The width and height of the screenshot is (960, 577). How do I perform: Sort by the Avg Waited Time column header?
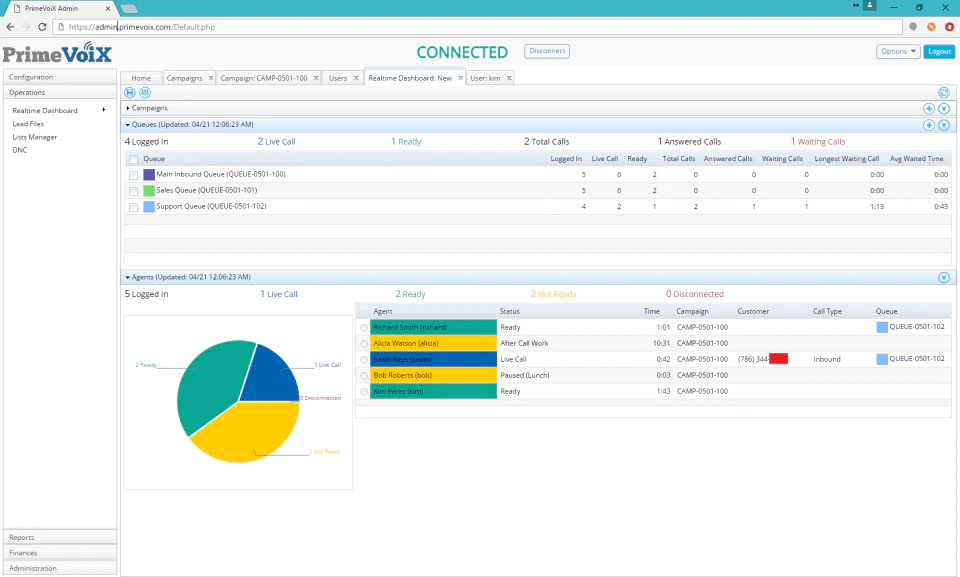pos(917,159)
